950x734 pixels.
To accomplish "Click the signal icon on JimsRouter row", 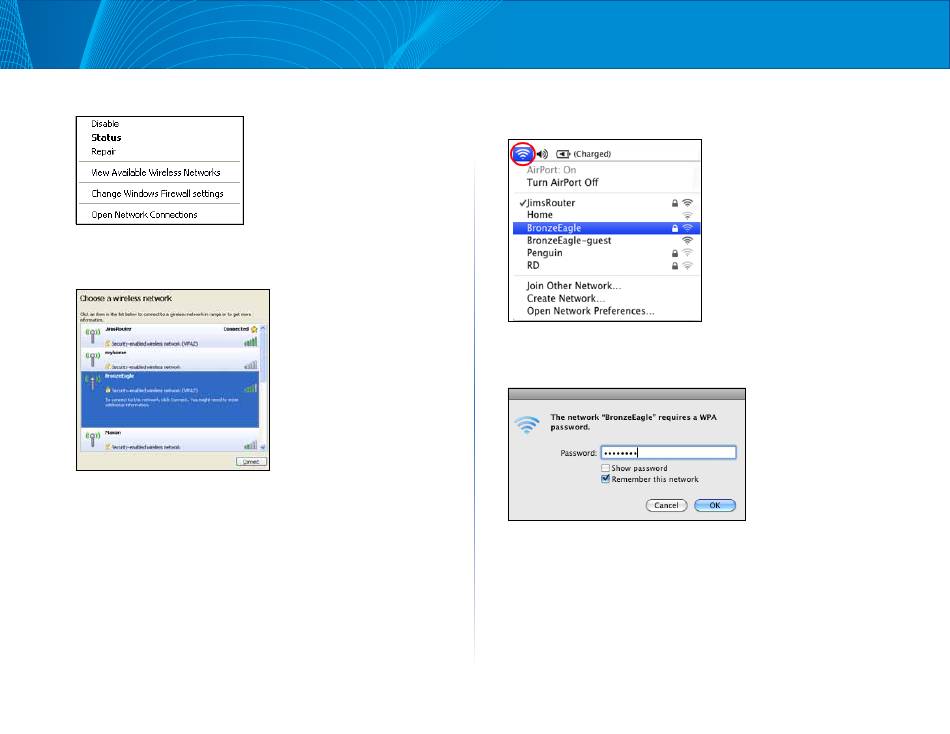I will coord(688,203).
